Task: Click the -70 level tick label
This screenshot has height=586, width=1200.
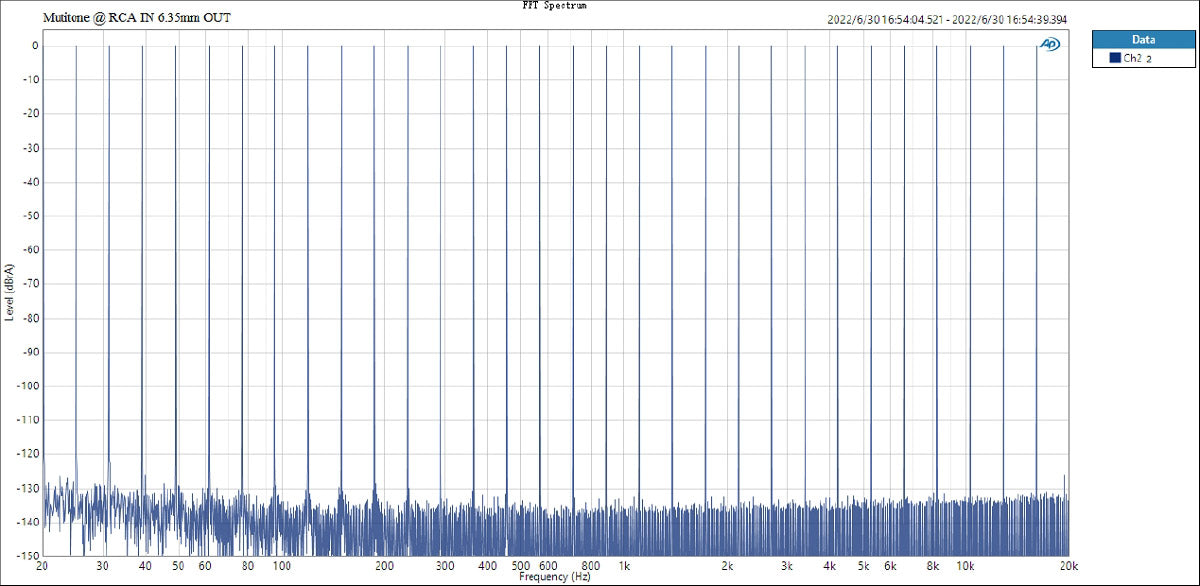Action: coord(30,284)
